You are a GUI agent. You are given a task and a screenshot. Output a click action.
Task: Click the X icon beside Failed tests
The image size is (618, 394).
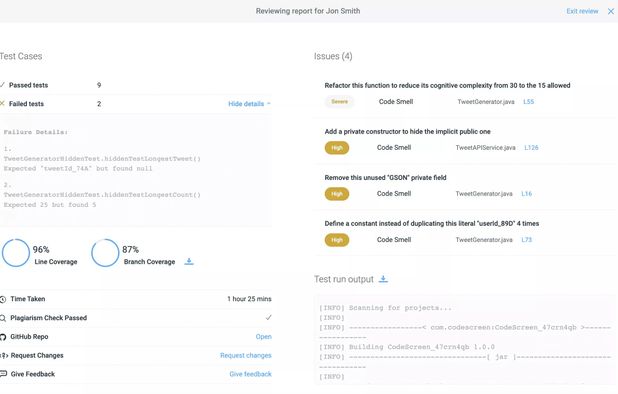click(x=2, y=104)
